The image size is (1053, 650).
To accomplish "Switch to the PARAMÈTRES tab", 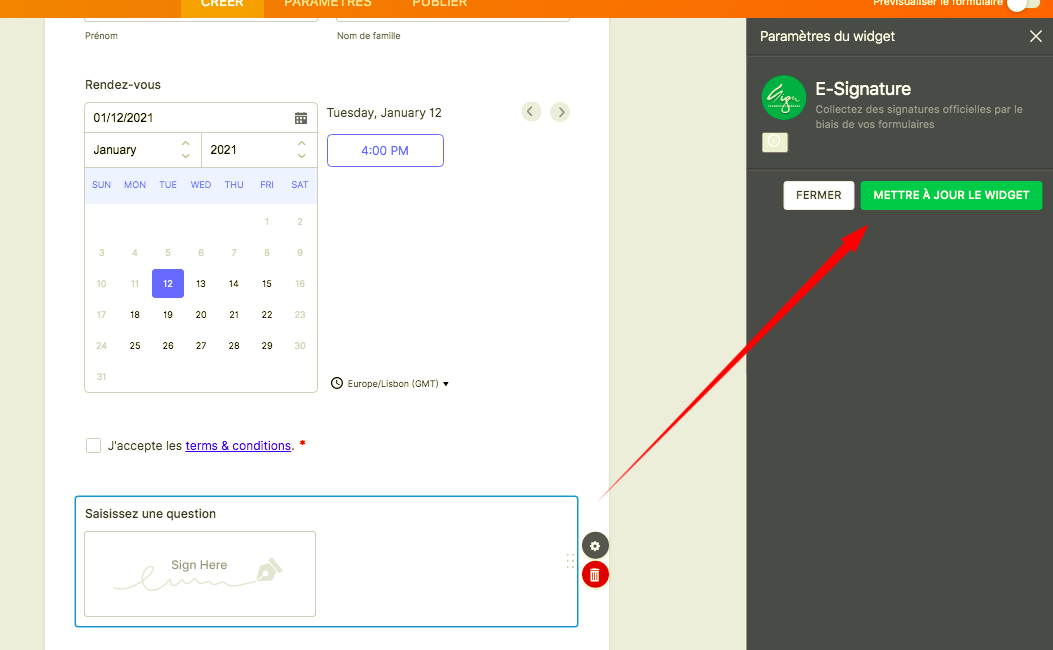I will [x=328, y=4].
